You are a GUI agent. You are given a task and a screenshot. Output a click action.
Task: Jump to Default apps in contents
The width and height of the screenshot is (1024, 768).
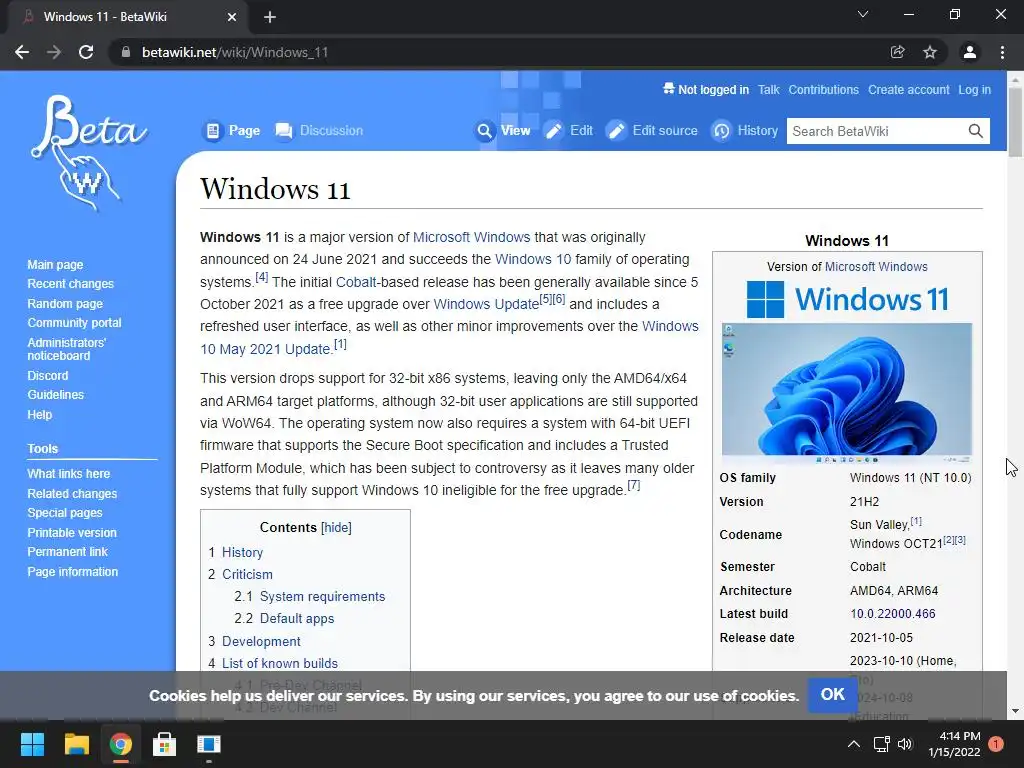click(296, 619)
